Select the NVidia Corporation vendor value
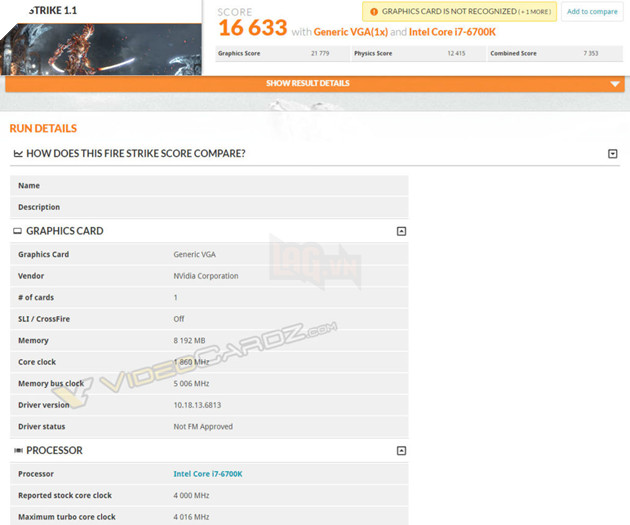The width and height of the screenshot is (630, 525). click(x=206, y=276)
